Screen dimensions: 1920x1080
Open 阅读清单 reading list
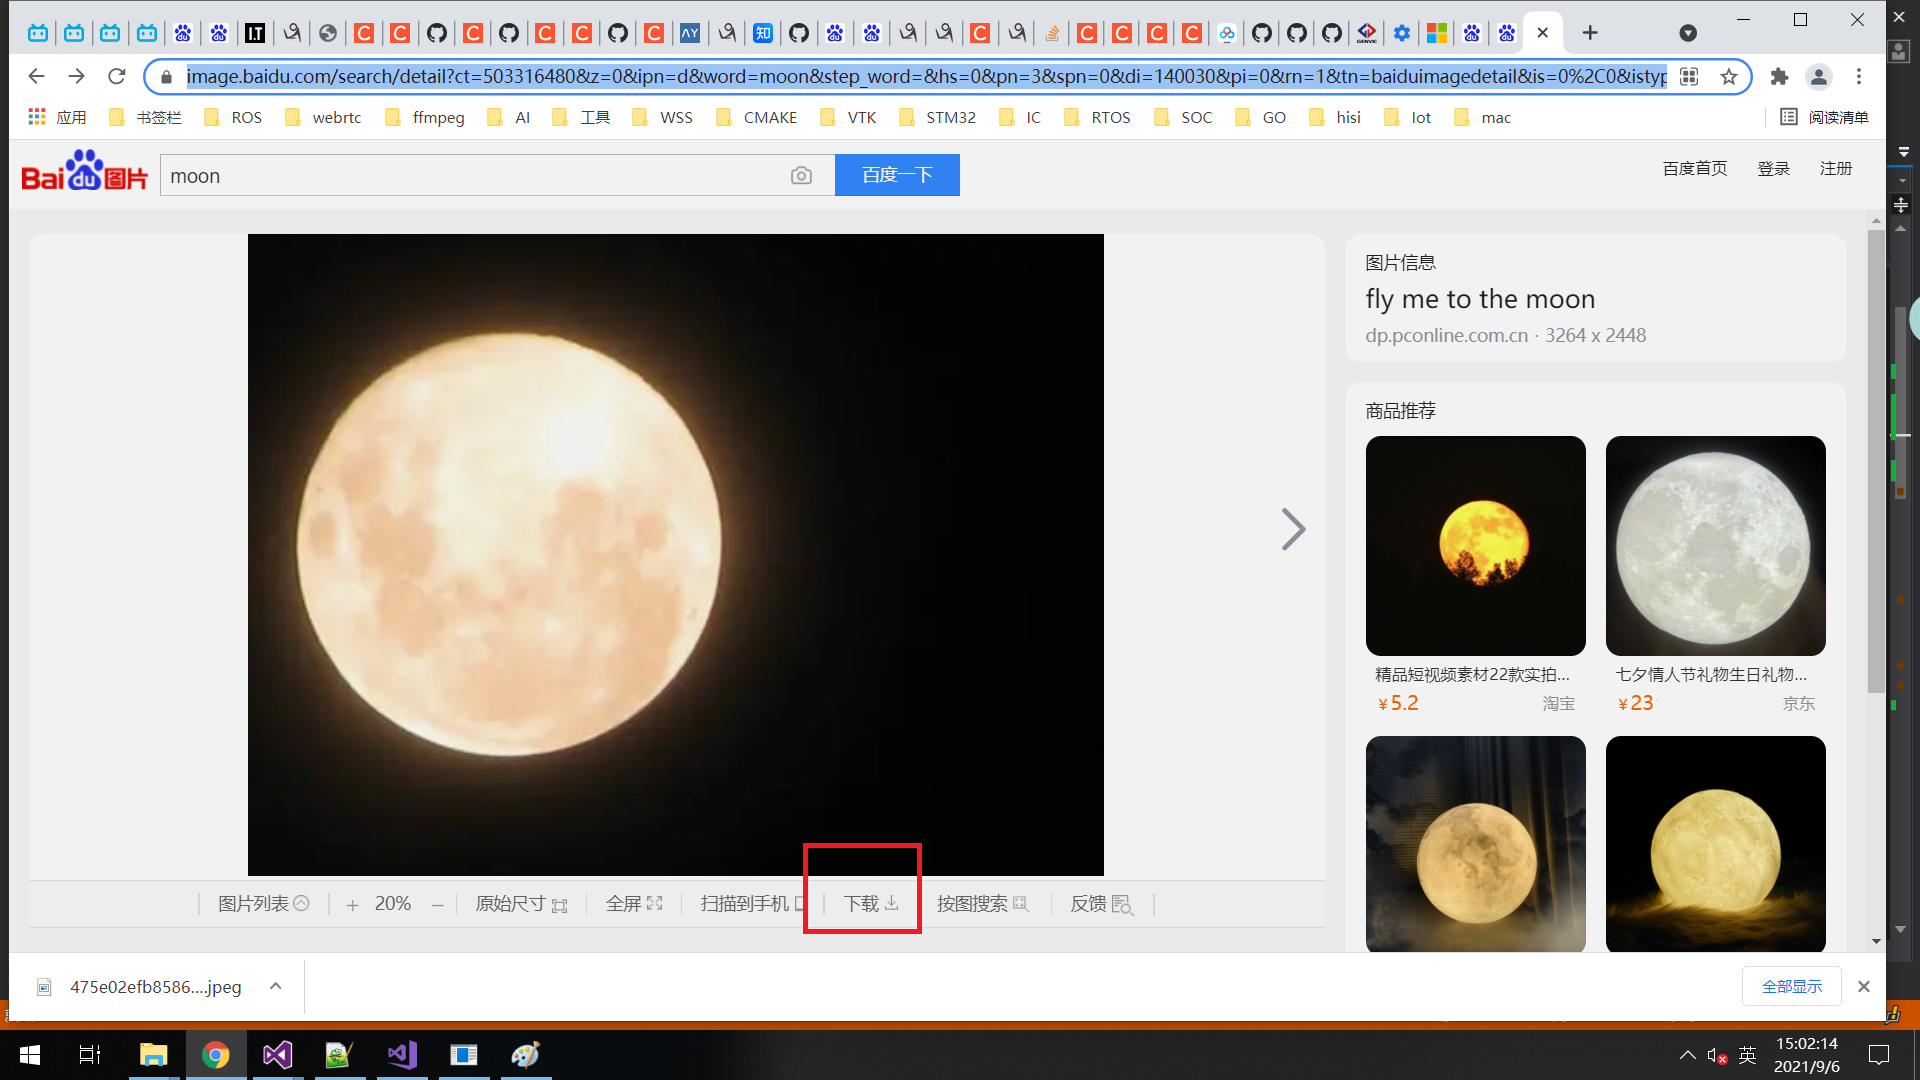(x=1824, y=117)
